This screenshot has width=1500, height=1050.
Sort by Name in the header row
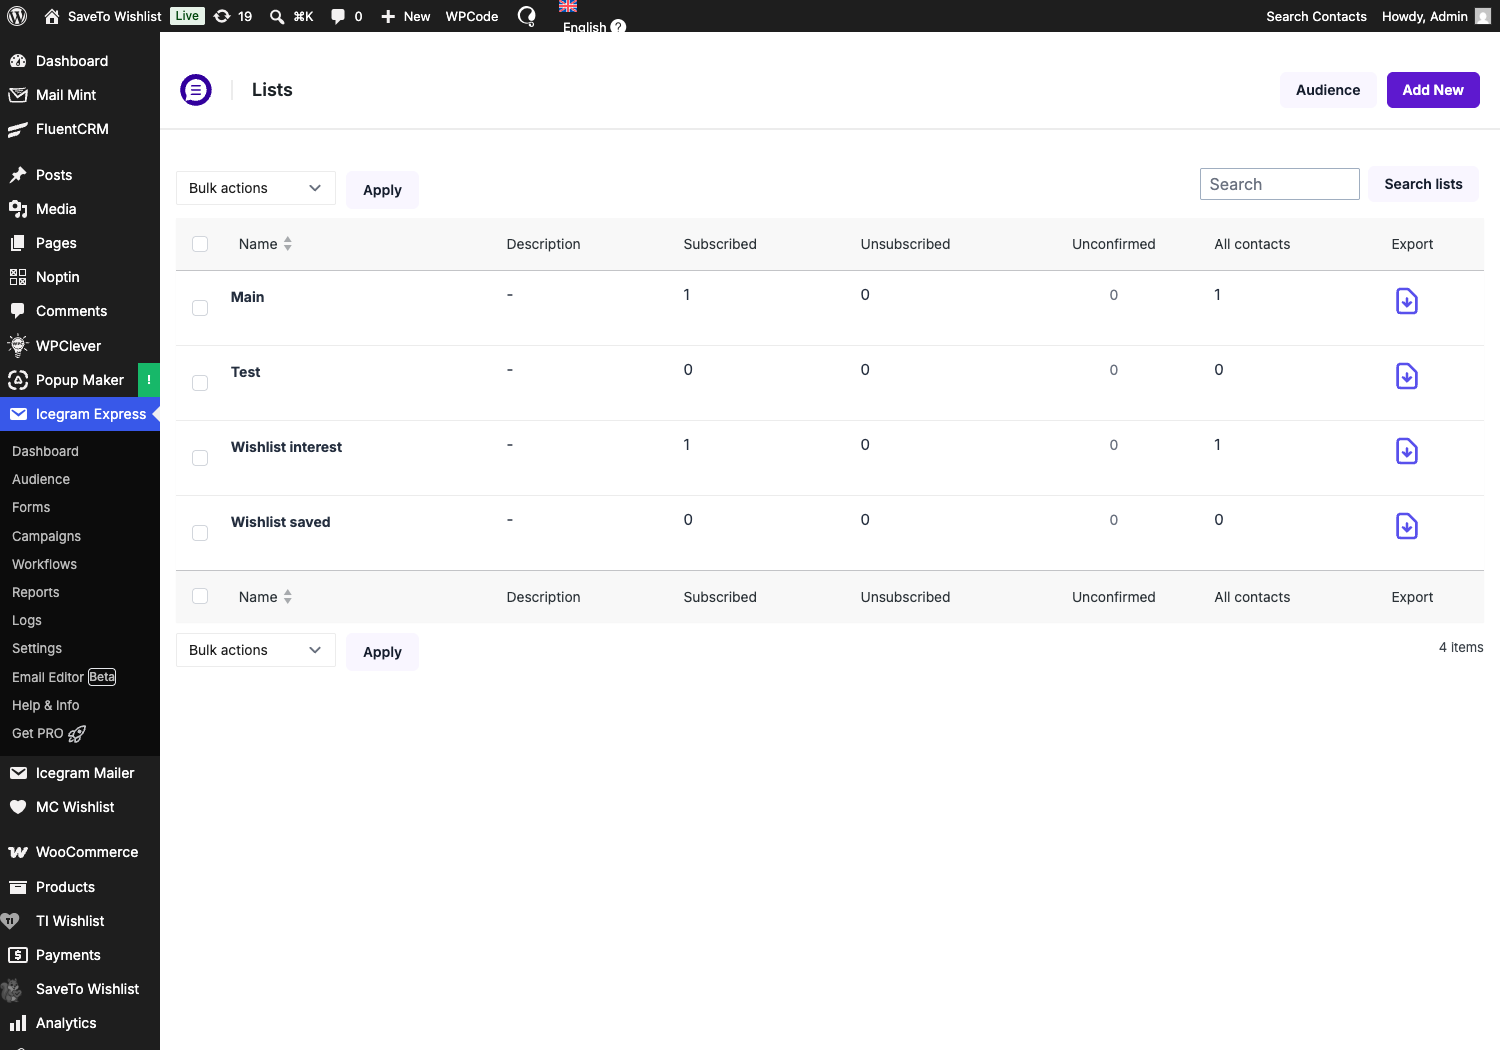pos(265,244)
